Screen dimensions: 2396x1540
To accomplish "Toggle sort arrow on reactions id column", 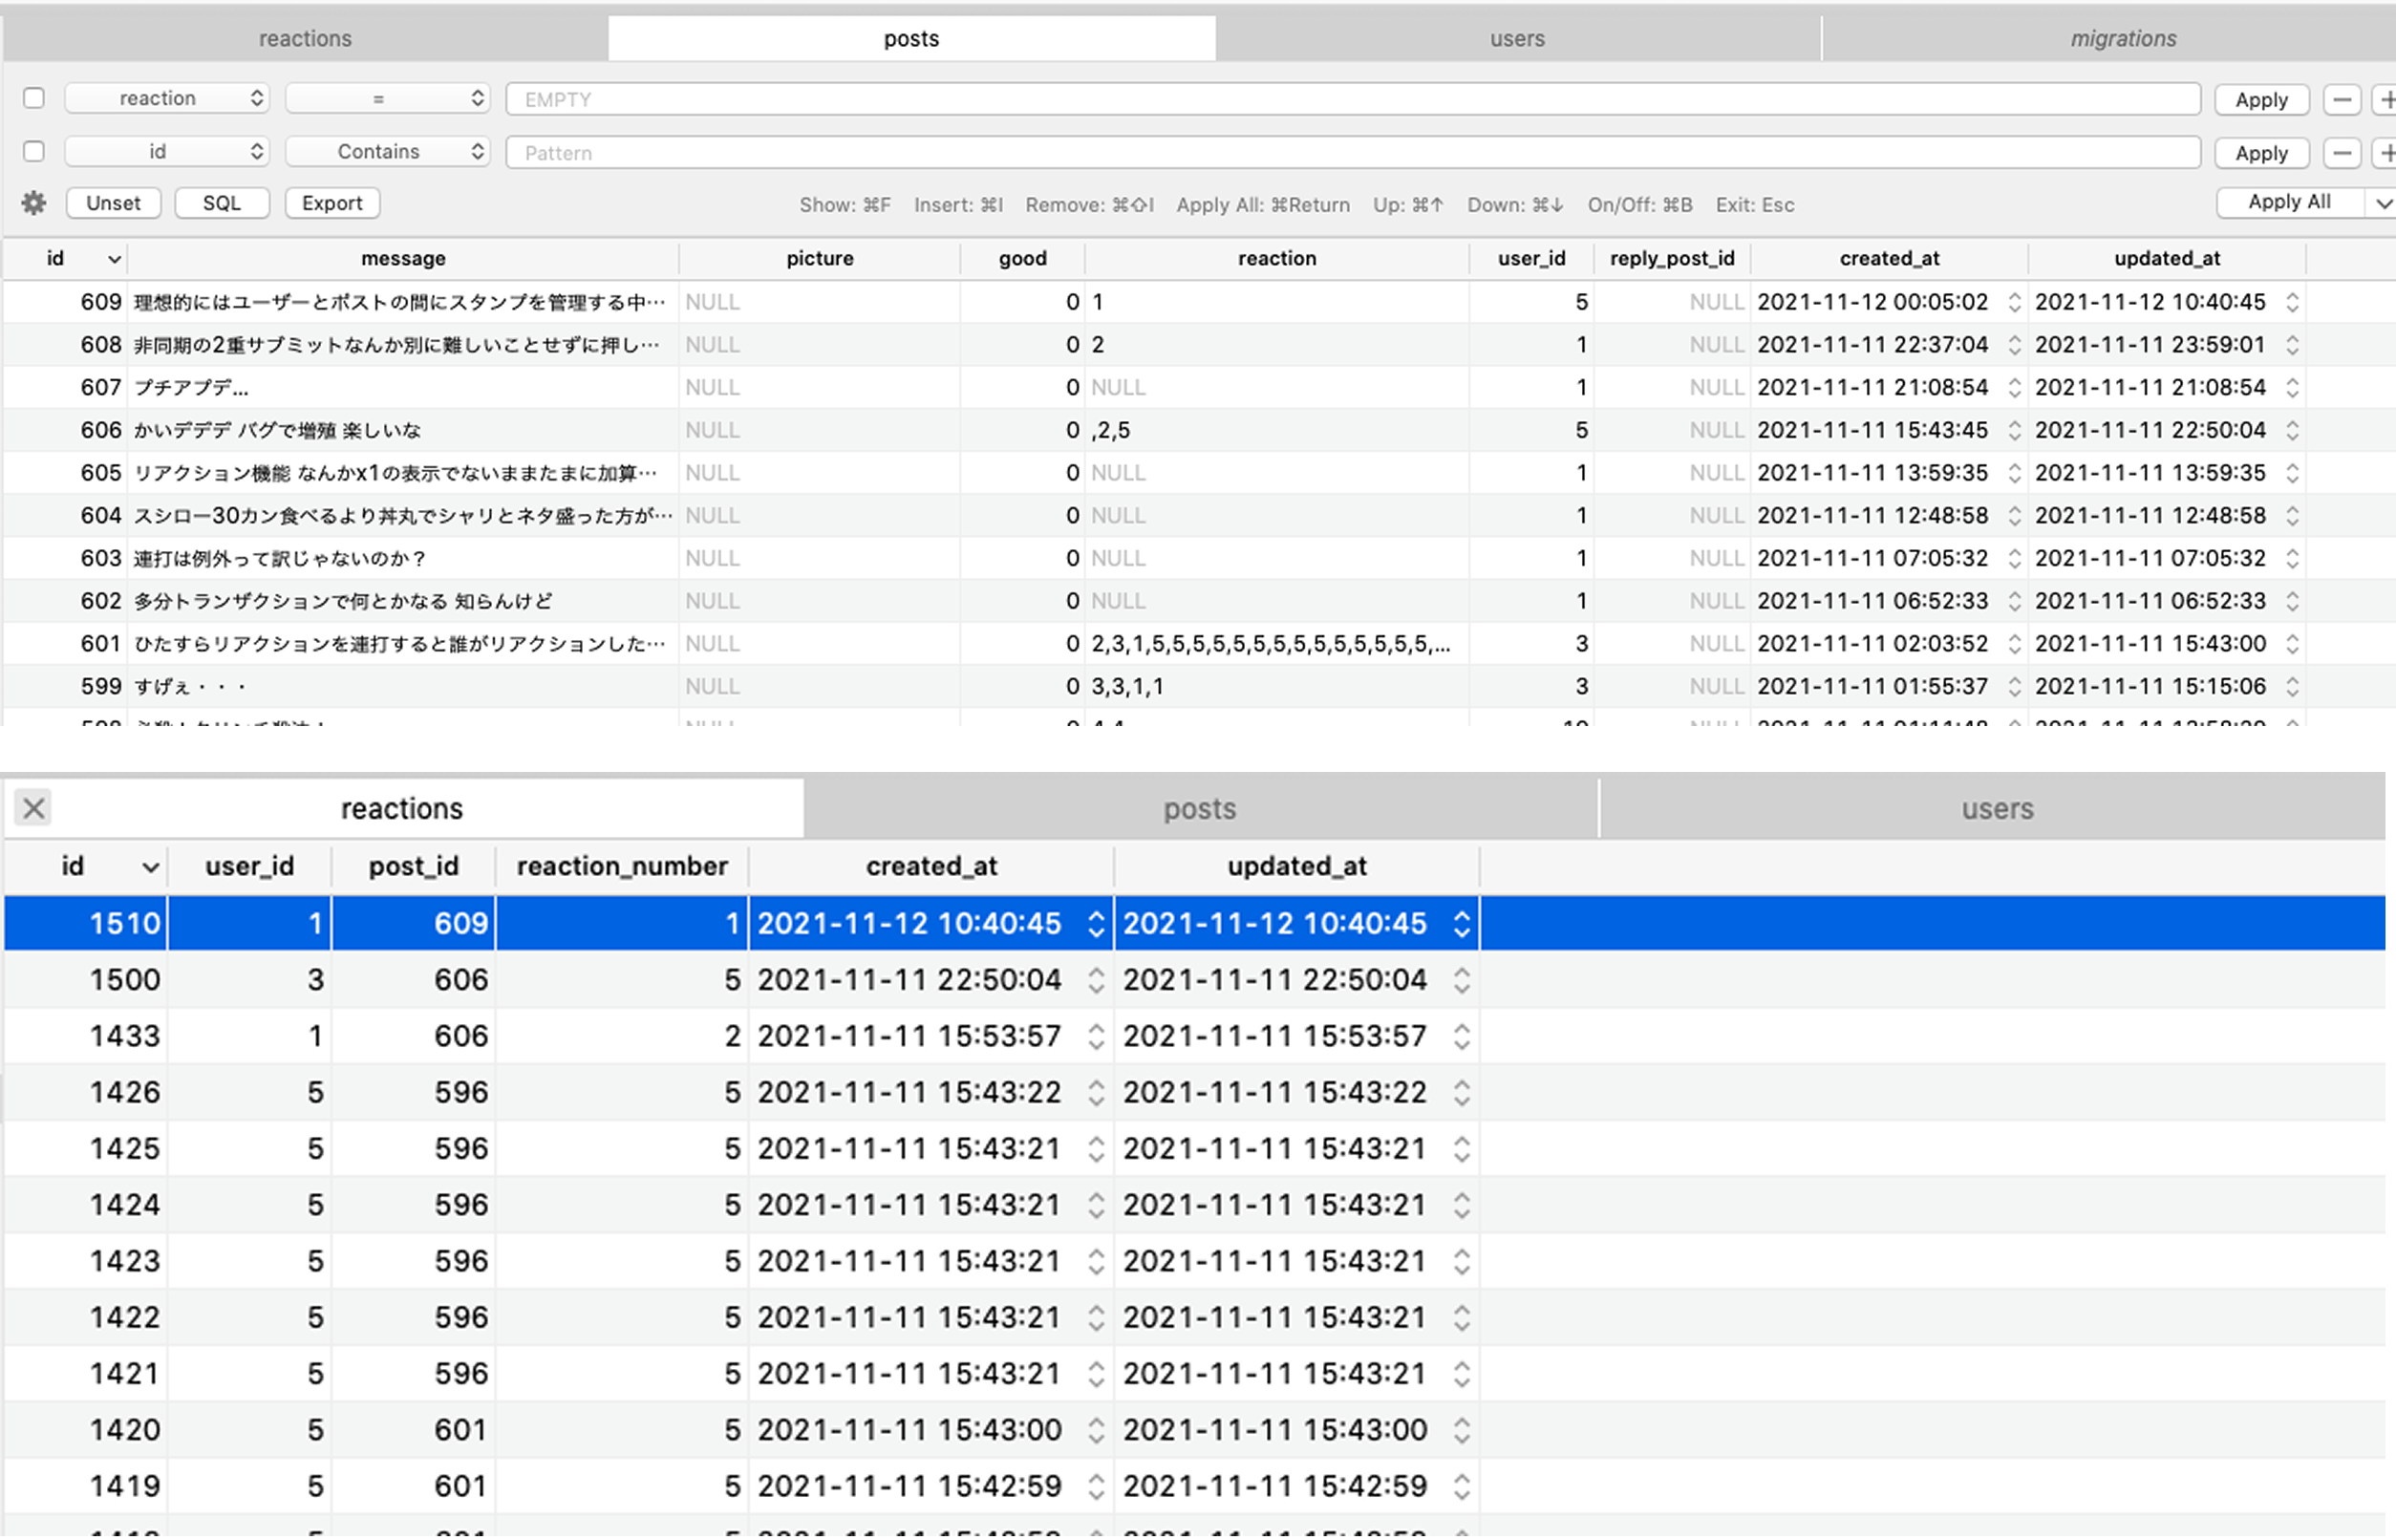I will (x=150, y=867).
